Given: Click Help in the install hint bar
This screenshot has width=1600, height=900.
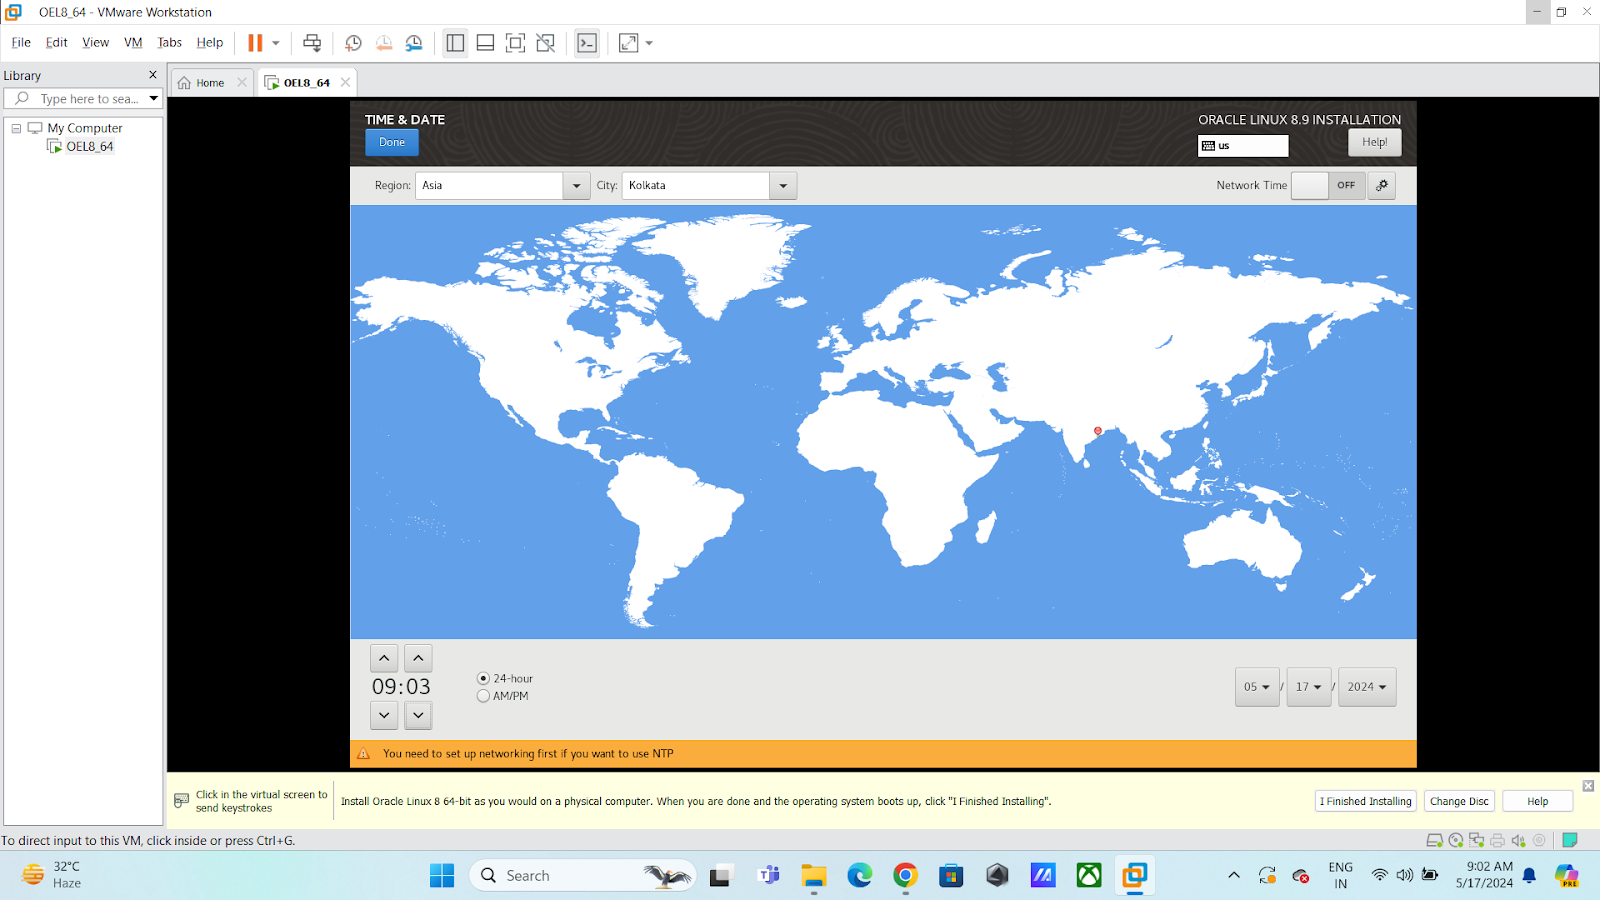Looking at the screenshot, I should click(1537, 801).
